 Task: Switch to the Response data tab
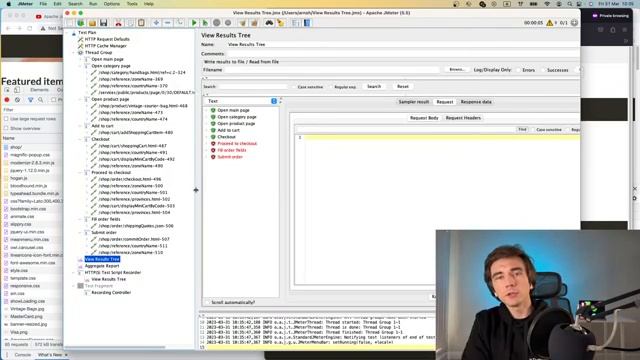[x=476, y=102]
